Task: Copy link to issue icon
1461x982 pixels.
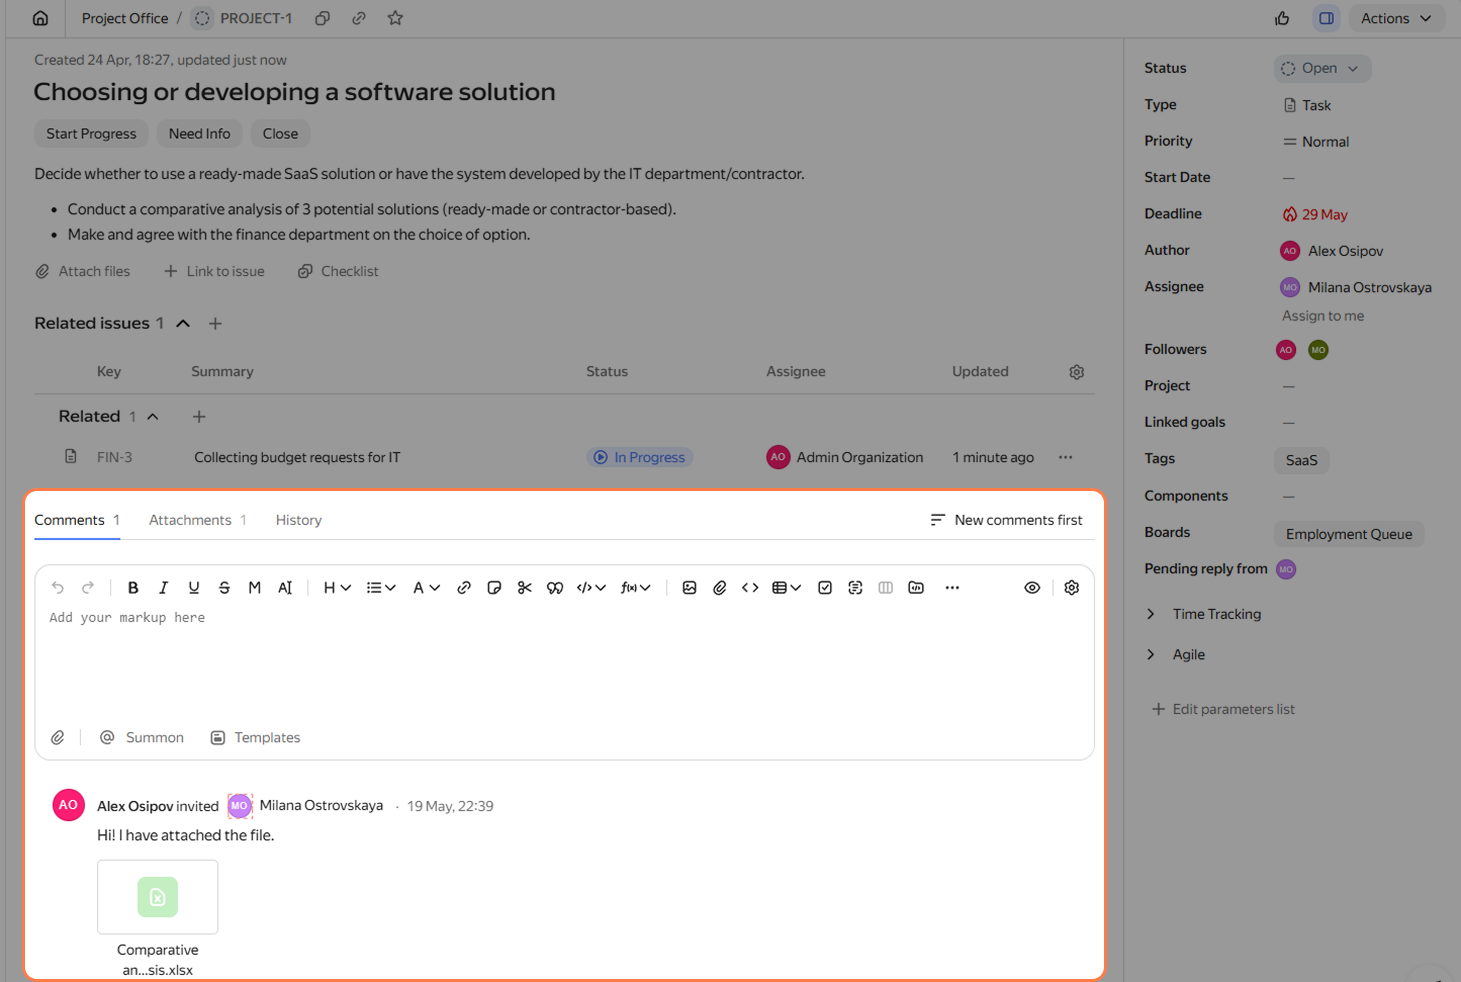Action: 358,18
